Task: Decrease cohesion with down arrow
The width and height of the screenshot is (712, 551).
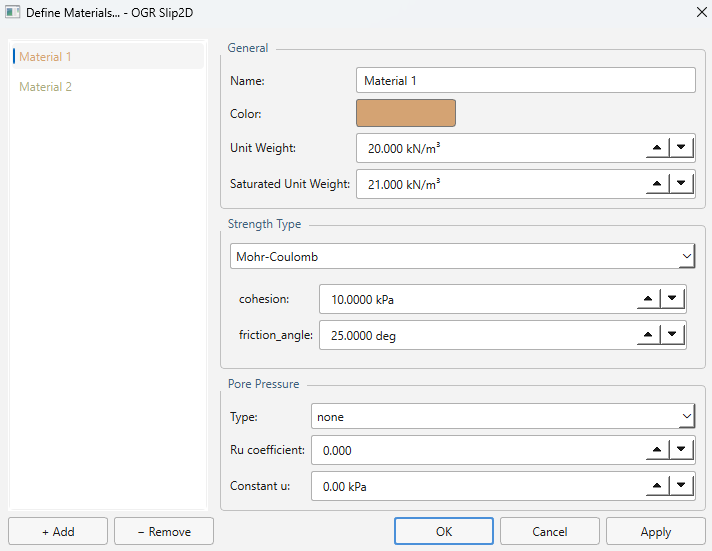Action: coord(672,298)
